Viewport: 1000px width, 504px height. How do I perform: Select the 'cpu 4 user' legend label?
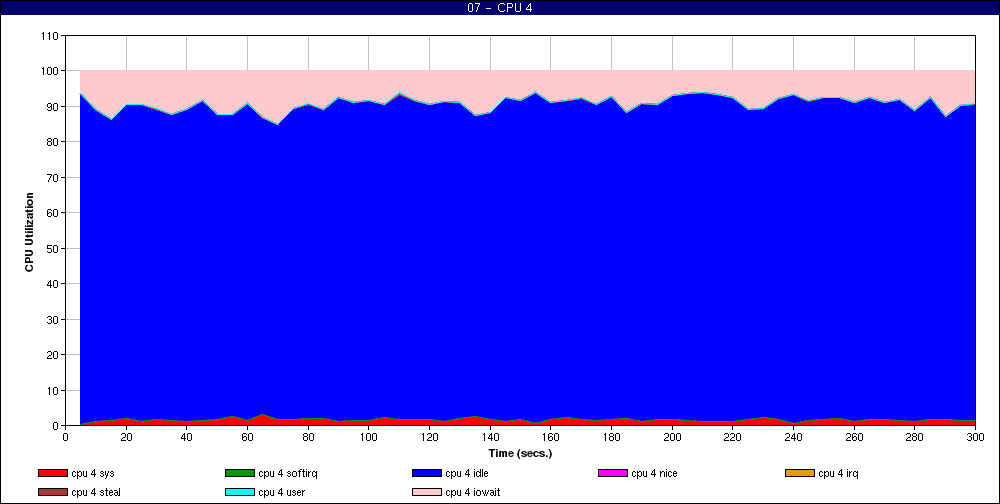click(282, 492)
